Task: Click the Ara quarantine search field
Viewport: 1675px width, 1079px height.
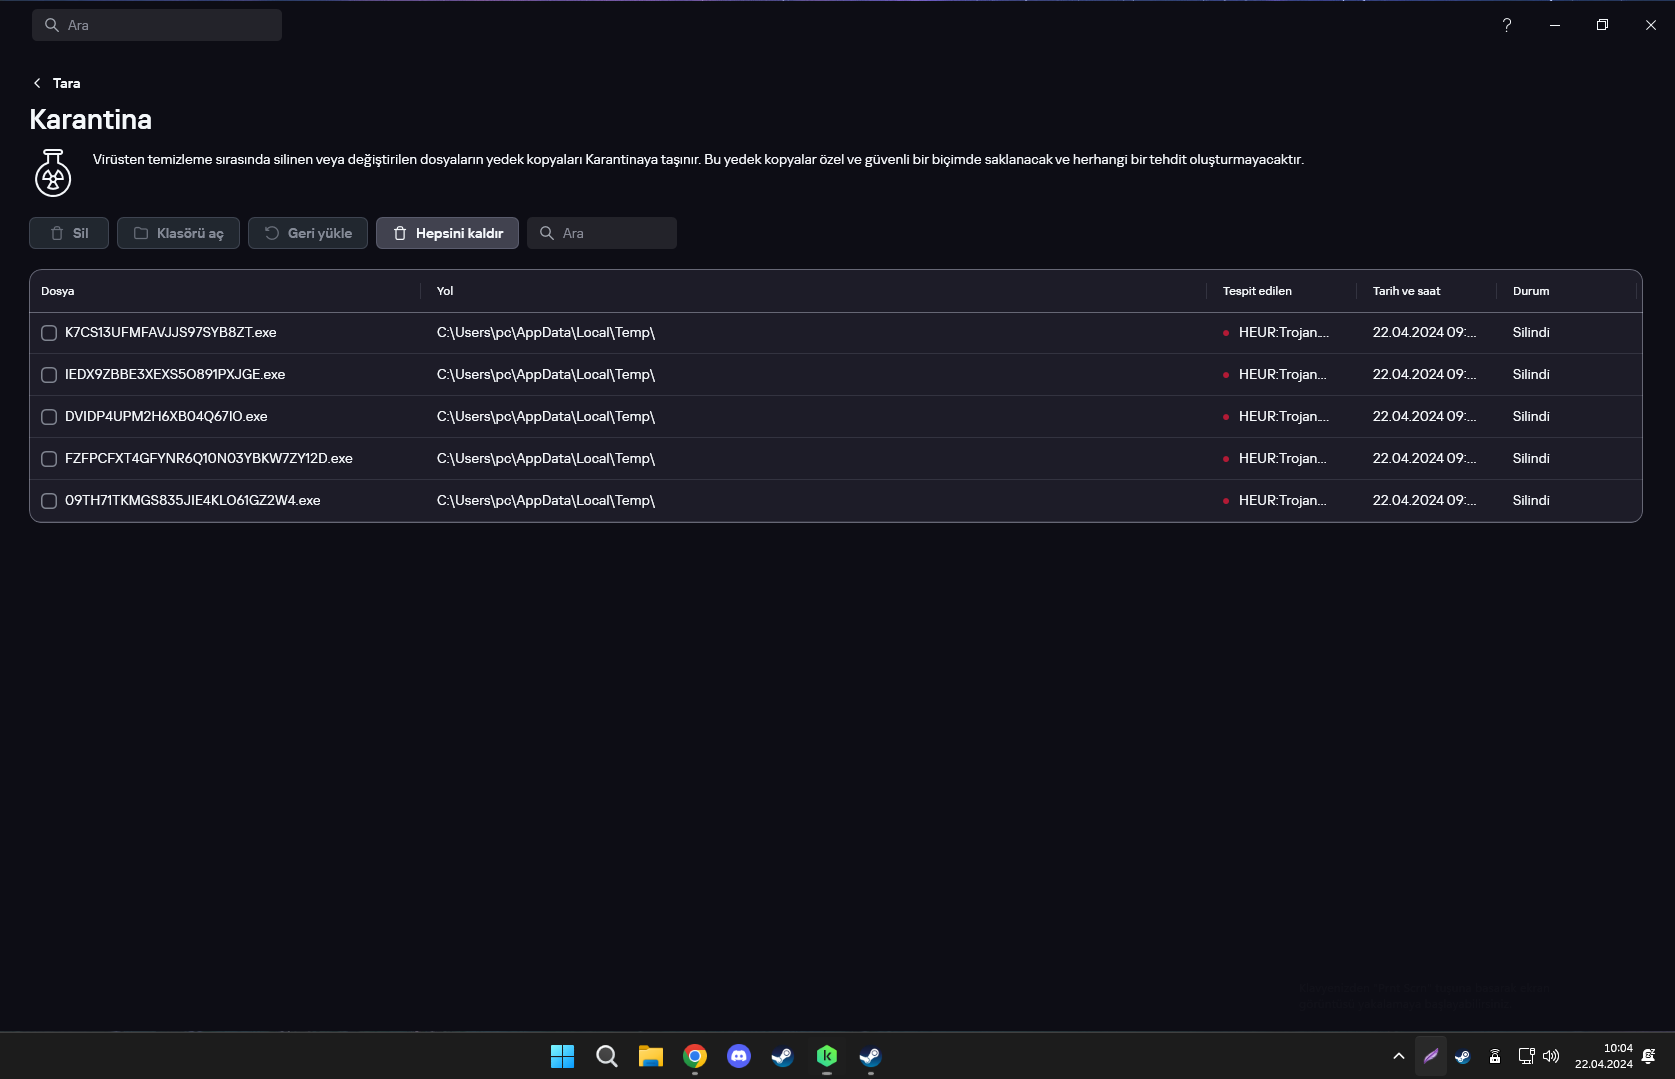Action: click(602, 233)
